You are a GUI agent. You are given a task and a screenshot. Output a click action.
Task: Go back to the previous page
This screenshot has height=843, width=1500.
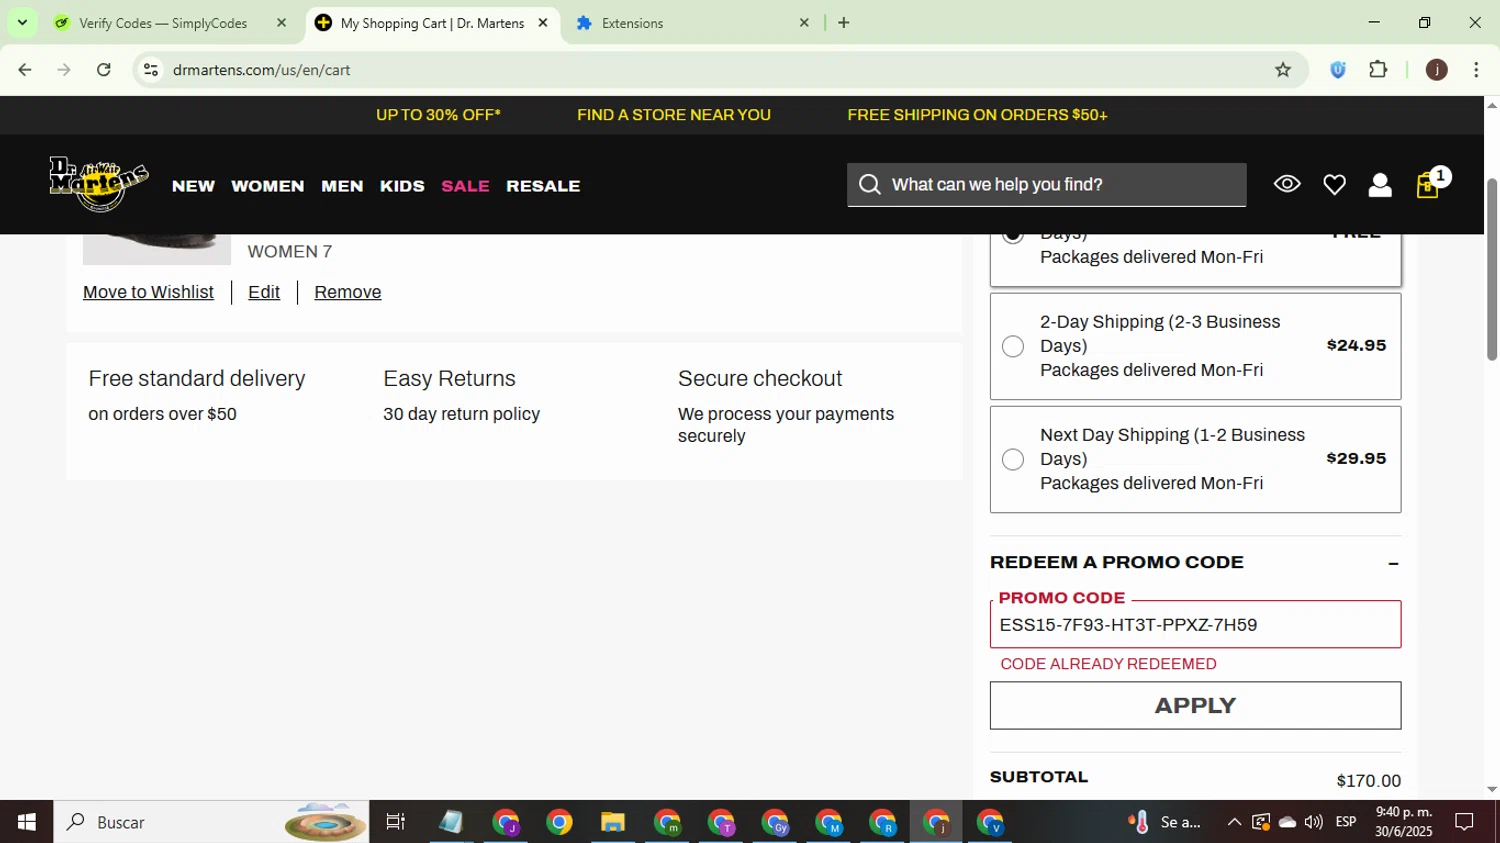click(25, 70)
